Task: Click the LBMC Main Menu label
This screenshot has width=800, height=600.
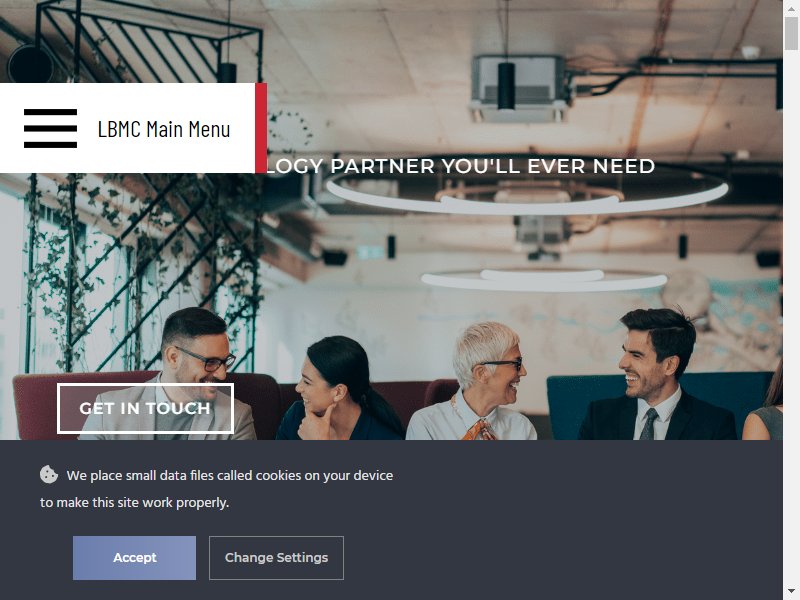Action: pos(164,129)
